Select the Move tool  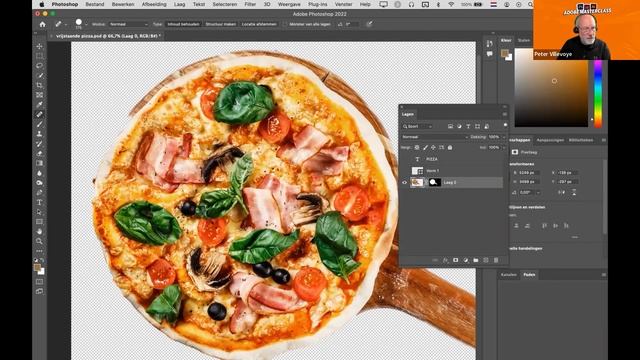[x=40, y=46]
